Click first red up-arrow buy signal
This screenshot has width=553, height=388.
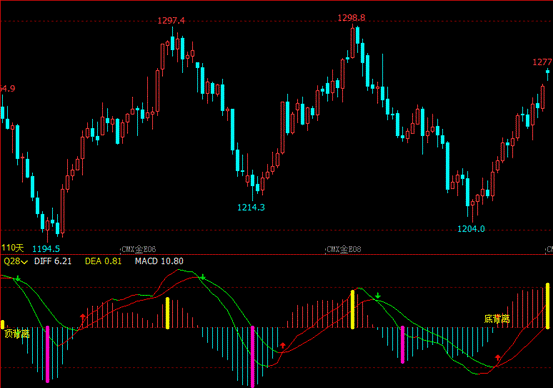pos(83,316)
